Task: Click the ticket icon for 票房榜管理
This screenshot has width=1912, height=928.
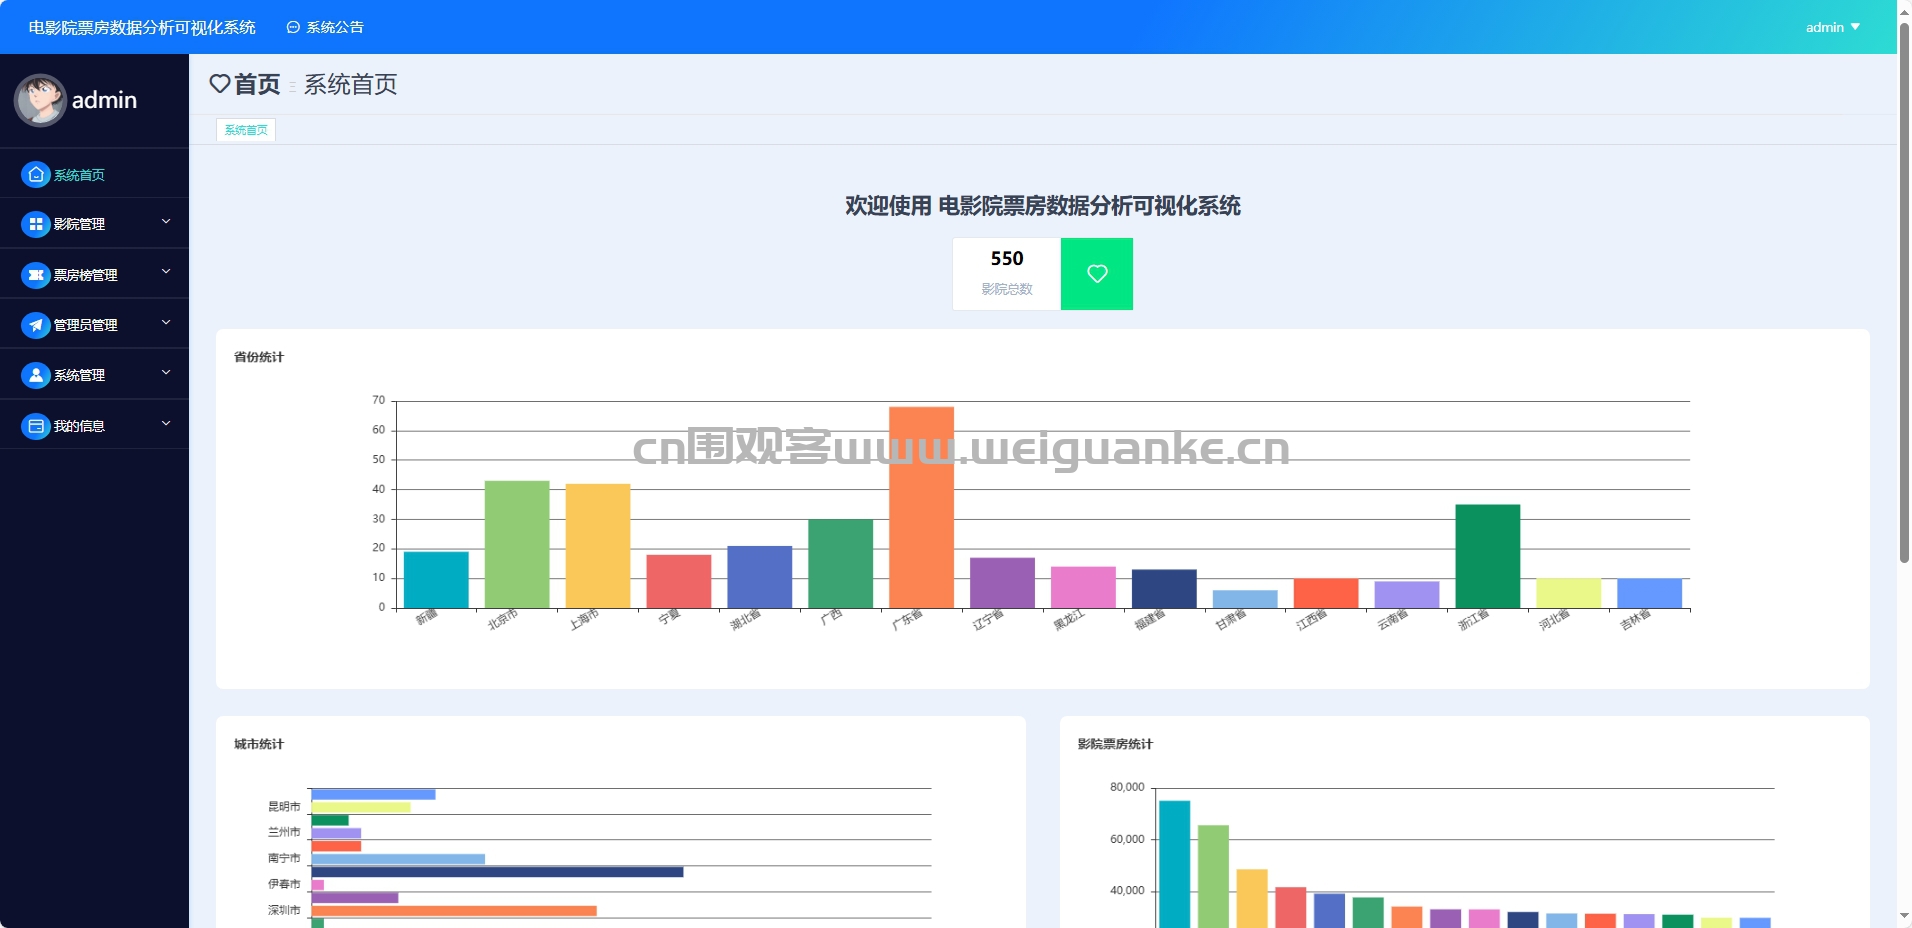Action: (x=36, y=275)
